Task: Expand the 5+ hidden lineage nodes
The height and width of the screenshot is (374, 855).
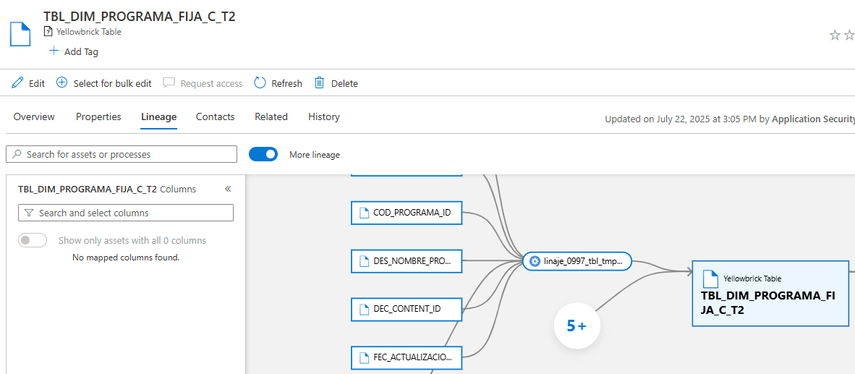Action: point(577,326)
